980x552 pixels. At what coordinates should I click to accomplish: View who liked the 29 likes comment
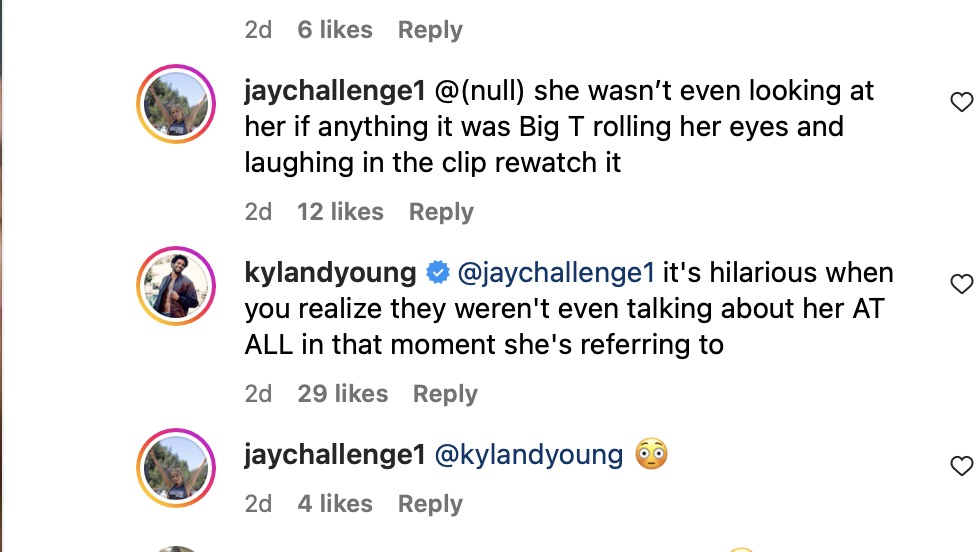coord(342,394)
